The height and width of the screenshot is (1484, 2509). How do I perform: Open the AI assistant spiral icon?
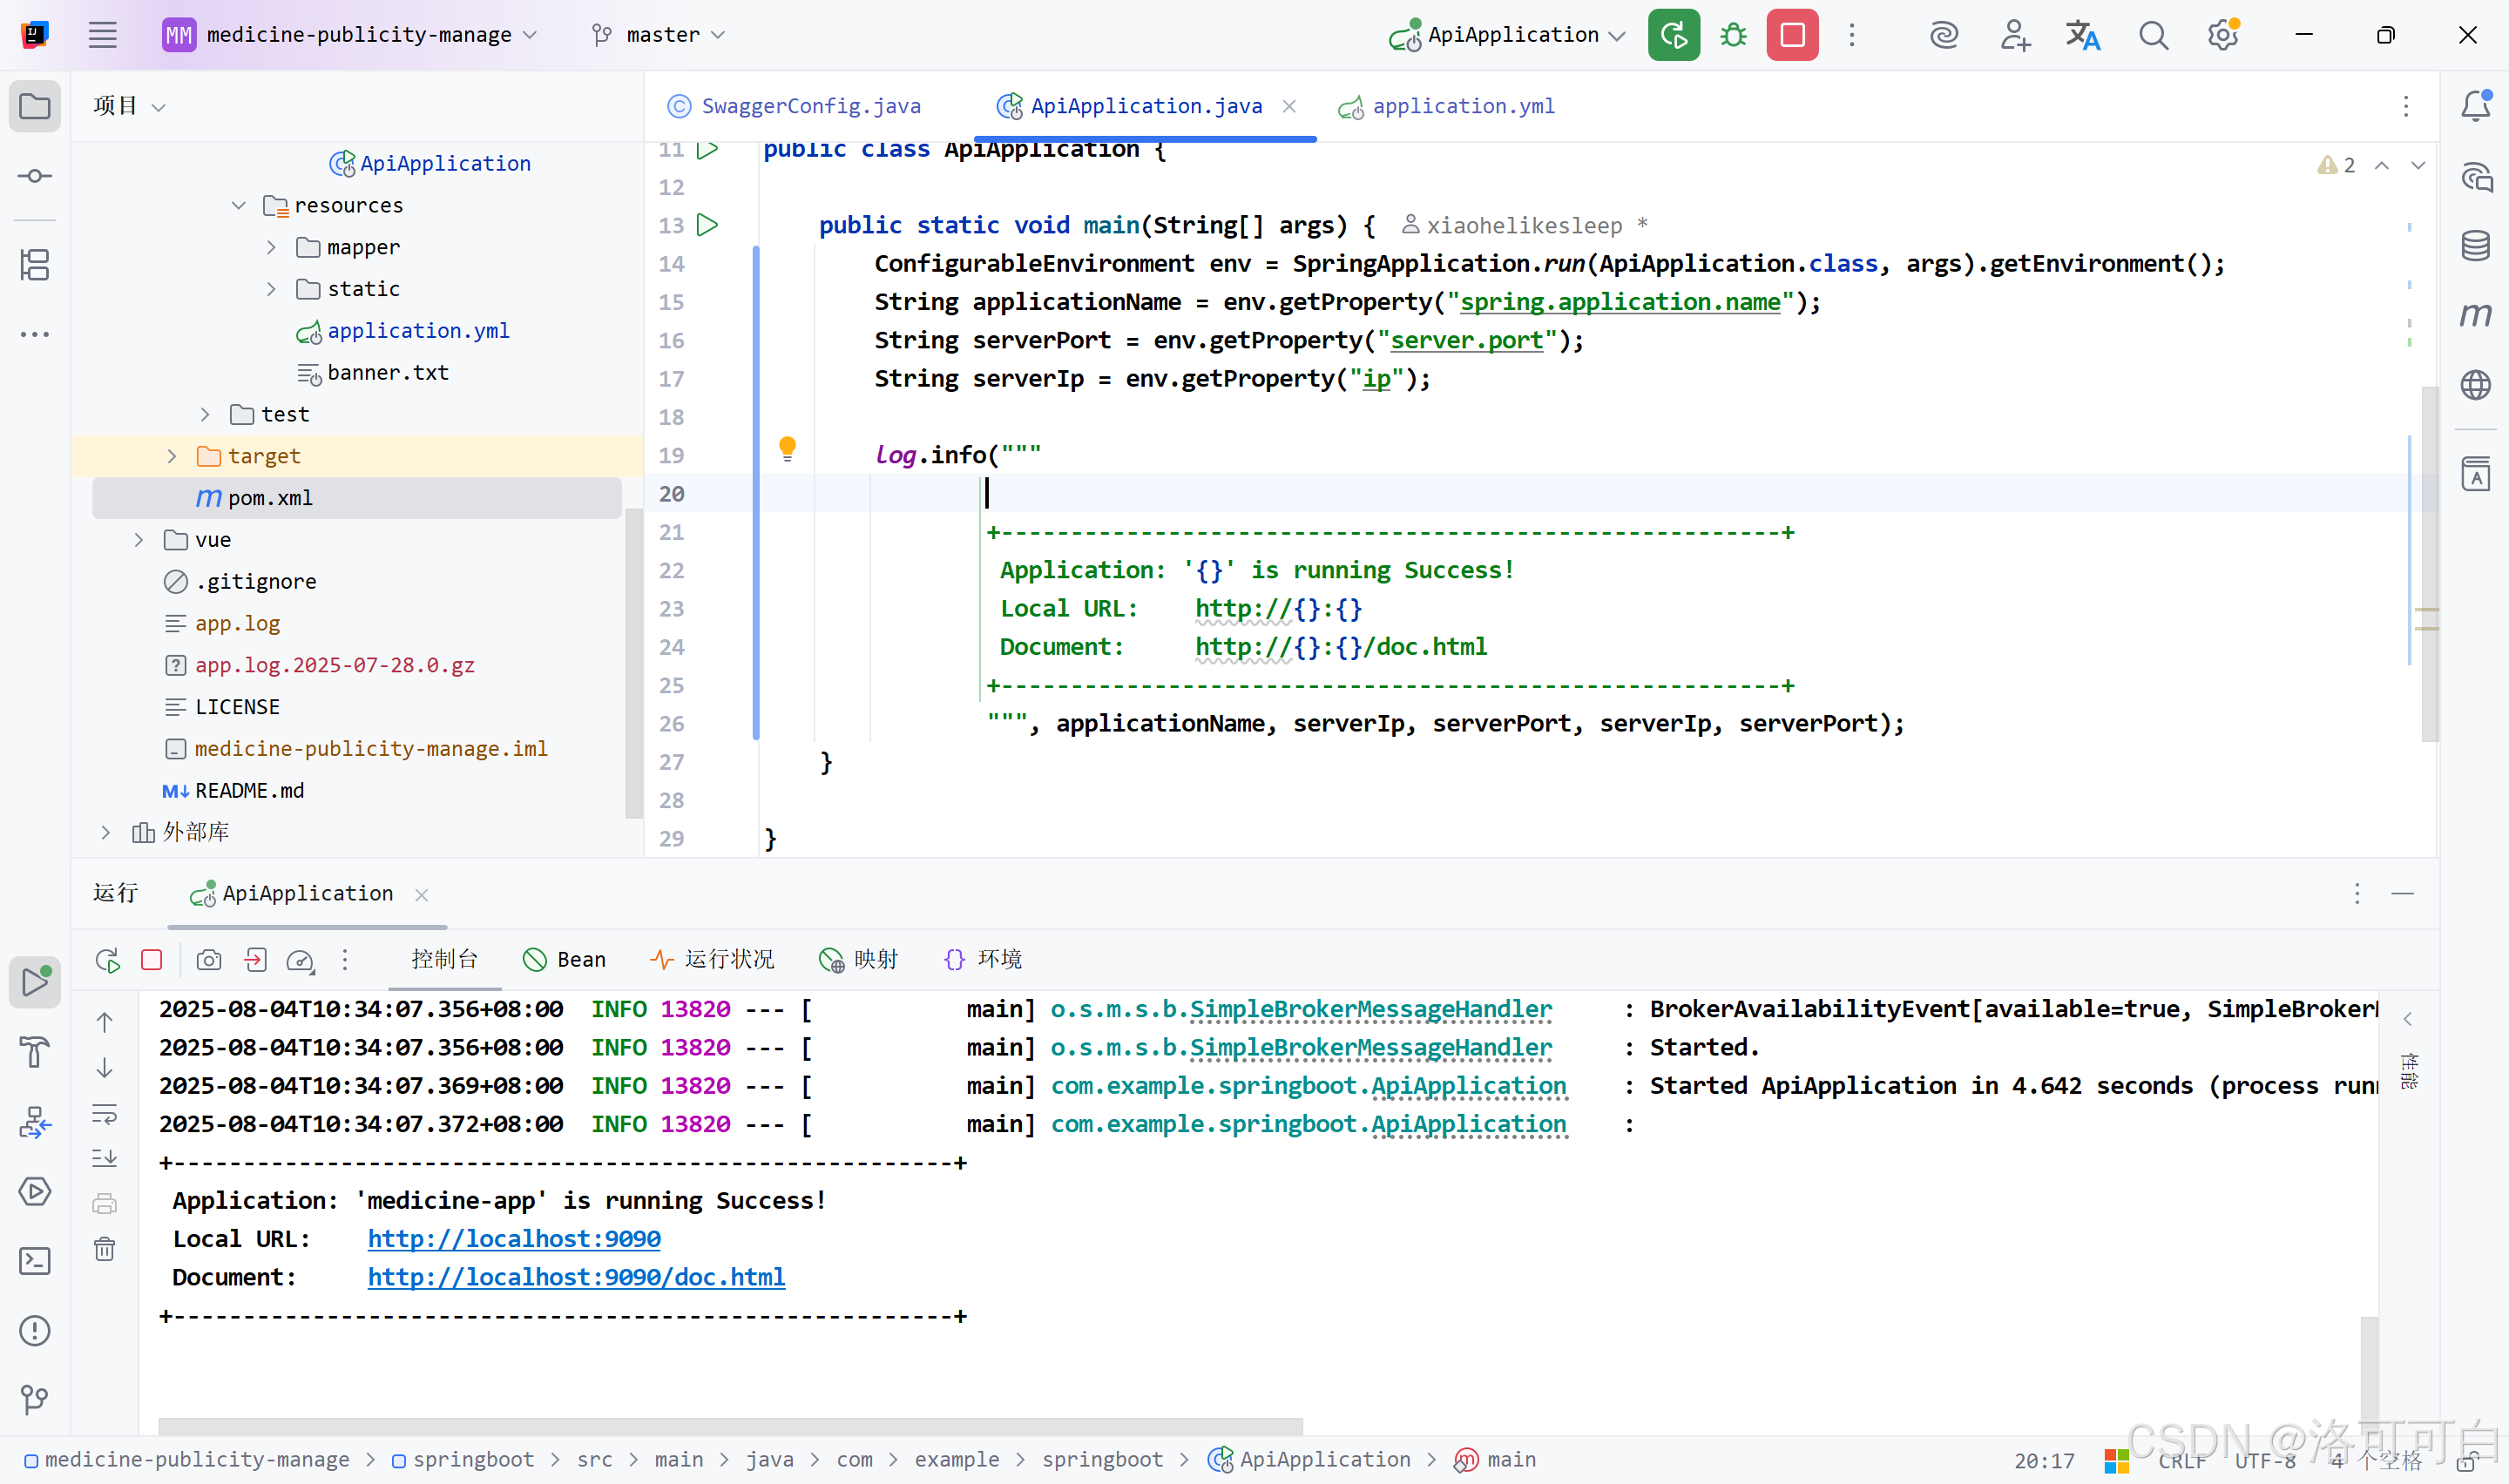pos(1943,35)
